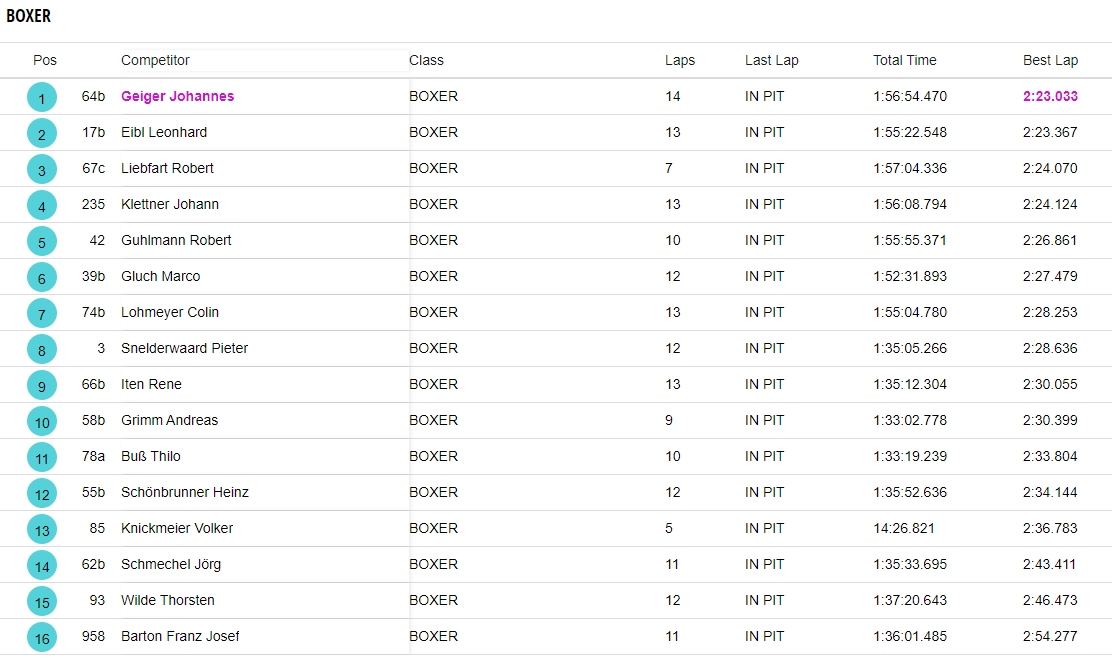Select the position 16 circle badge

[42, 638]
